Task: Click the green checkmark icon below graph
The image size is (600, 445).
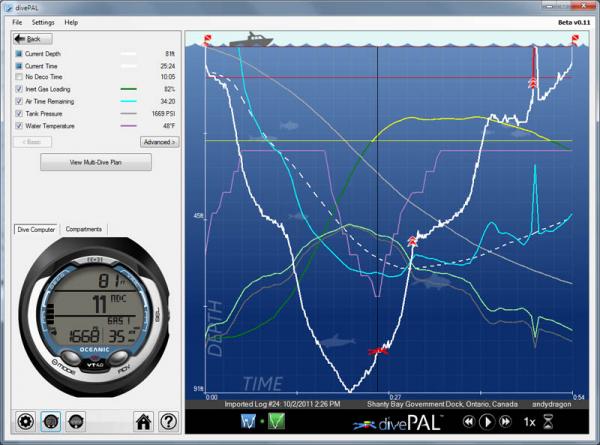Action: 251,422
